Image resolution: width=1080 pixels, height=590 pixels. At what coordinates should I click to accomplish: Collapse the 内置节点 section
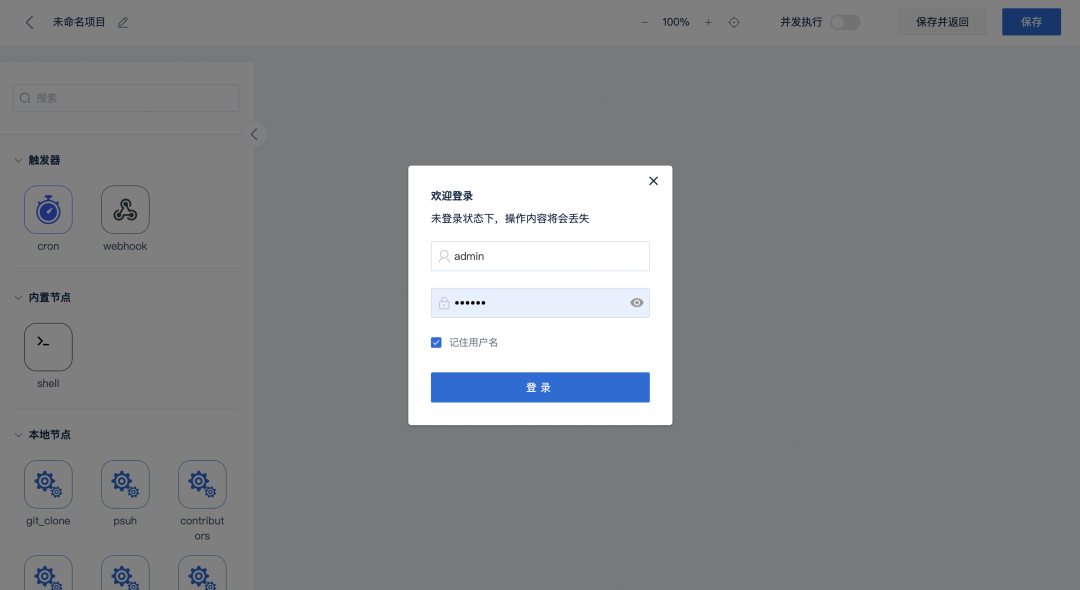[x=18, y=297]
